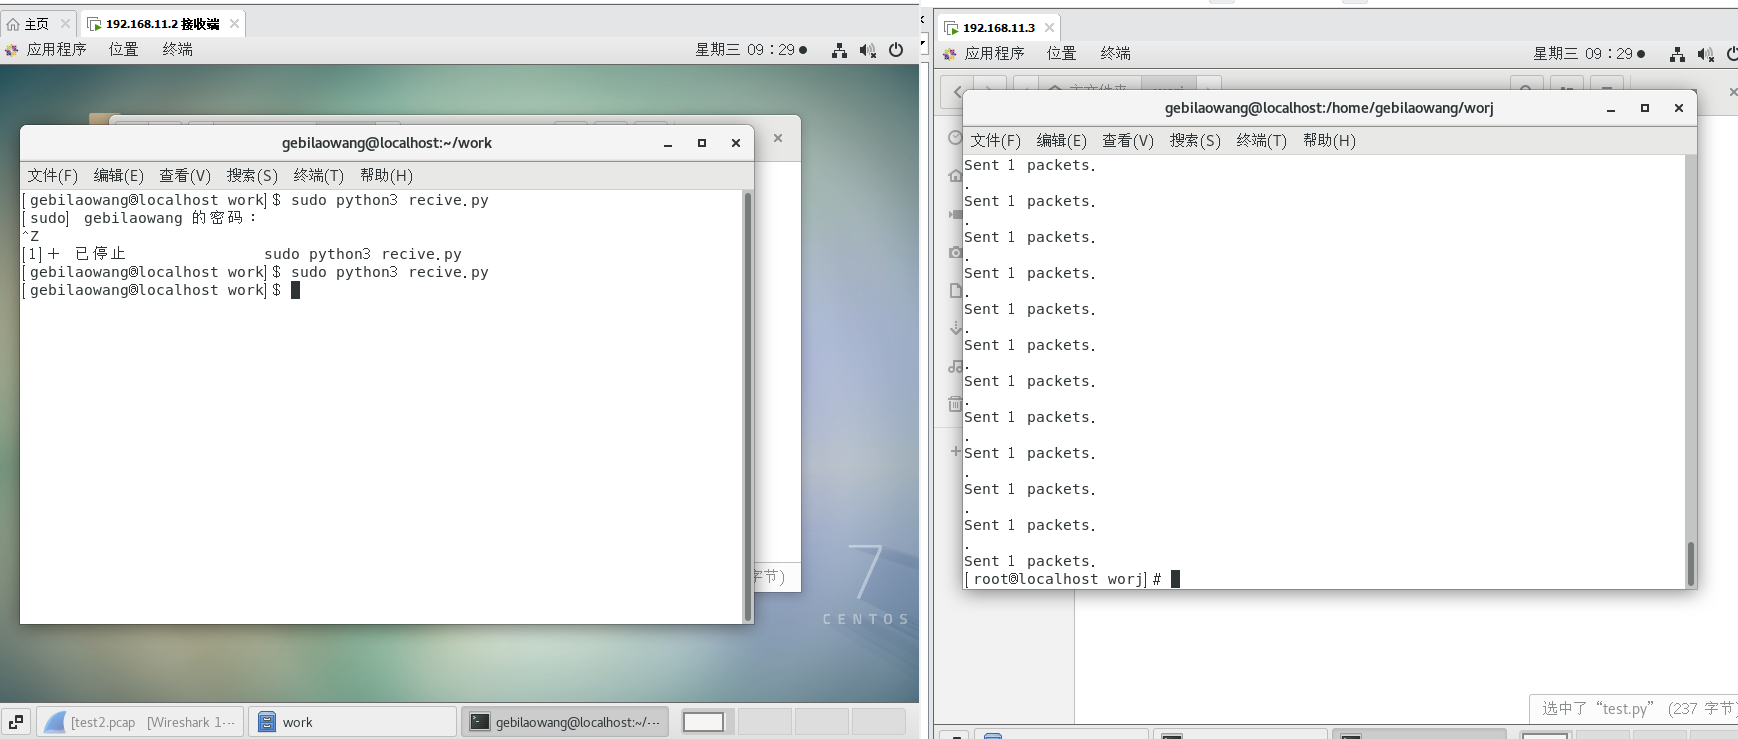
Task: Open 搜索(S) menu in left work terminal
Action: [252, 175]
